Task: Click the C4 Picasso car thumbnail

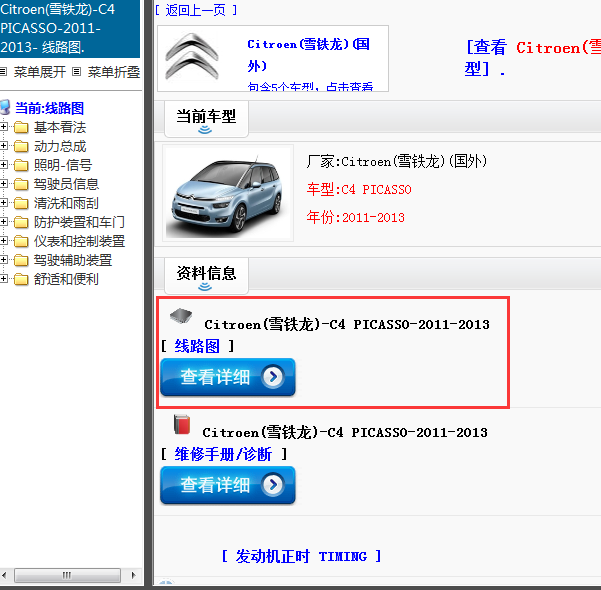Action: tap(228, 193)
